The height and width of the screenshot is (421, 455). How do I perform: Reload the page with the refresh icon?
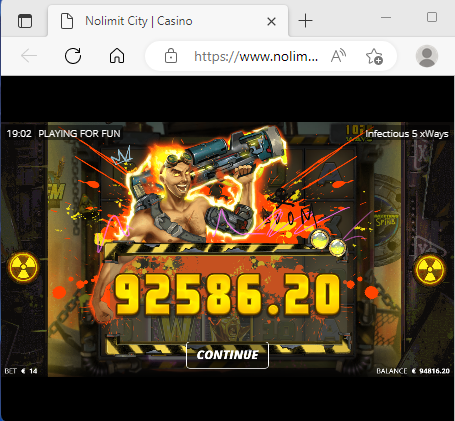tap(73, 56)
